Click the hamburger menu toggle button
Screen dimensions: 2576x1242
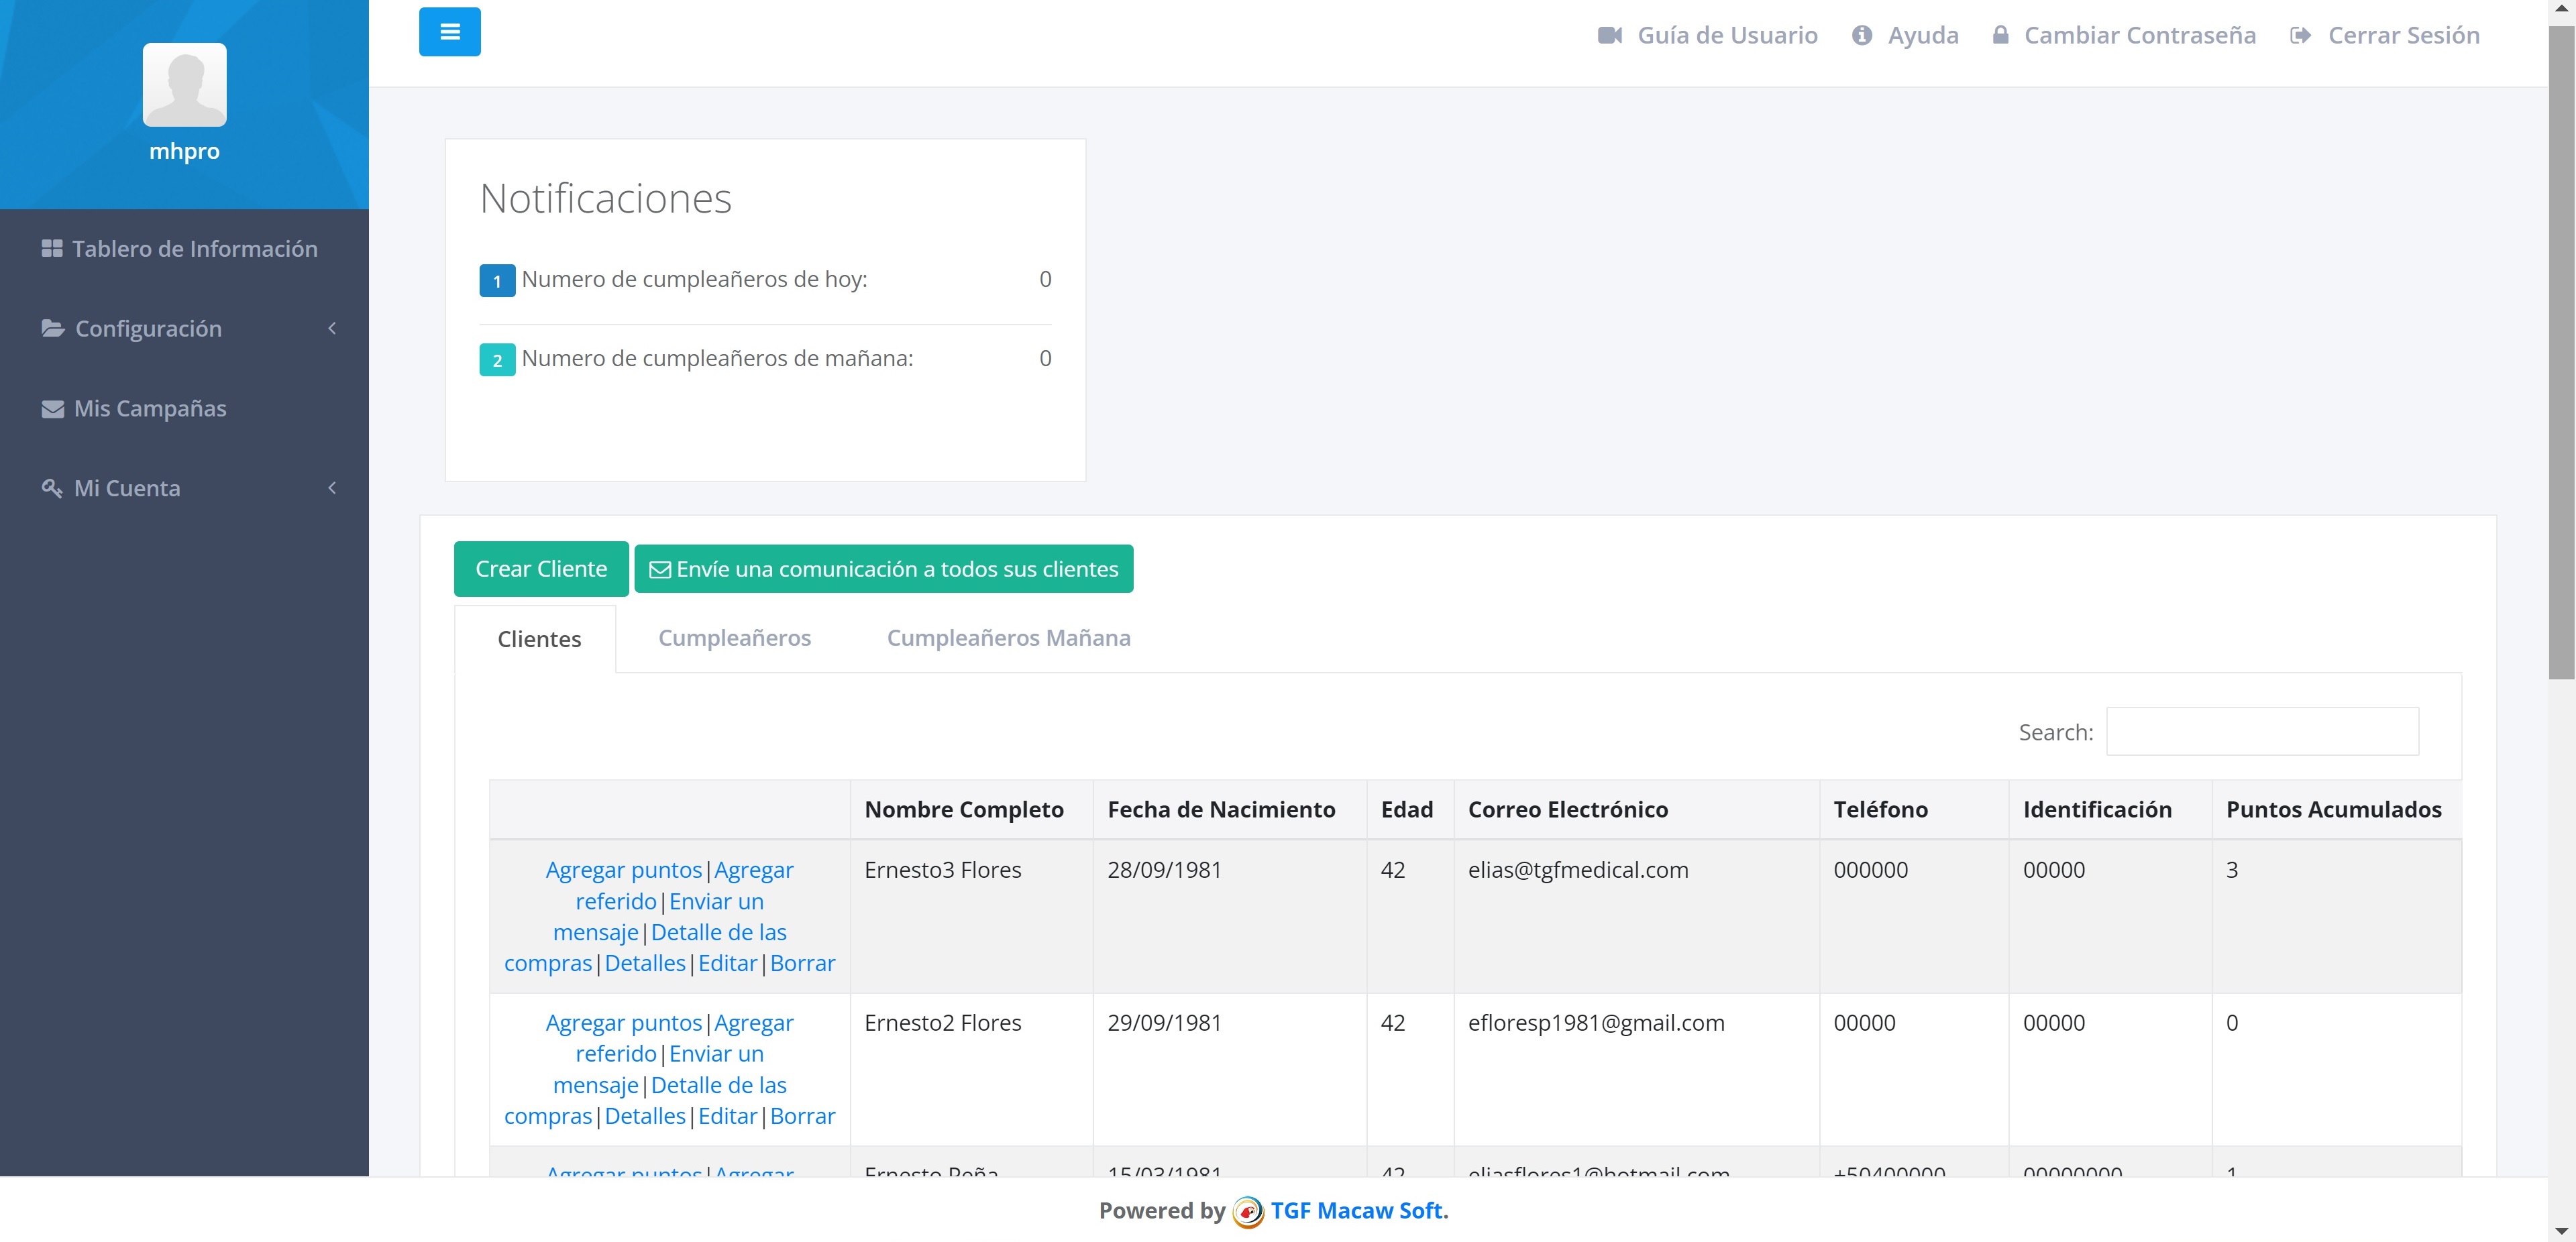tap(449, 32)
